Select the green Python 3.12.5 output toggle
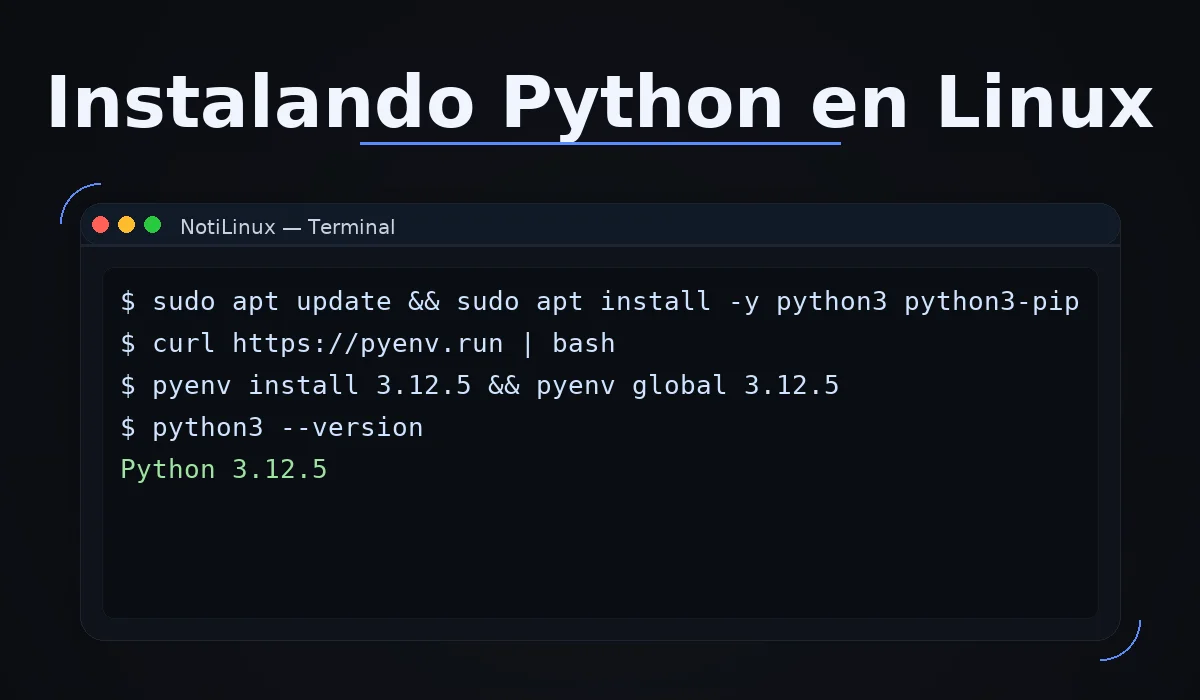Screen dimensions: 1200x700 [223, 469]
